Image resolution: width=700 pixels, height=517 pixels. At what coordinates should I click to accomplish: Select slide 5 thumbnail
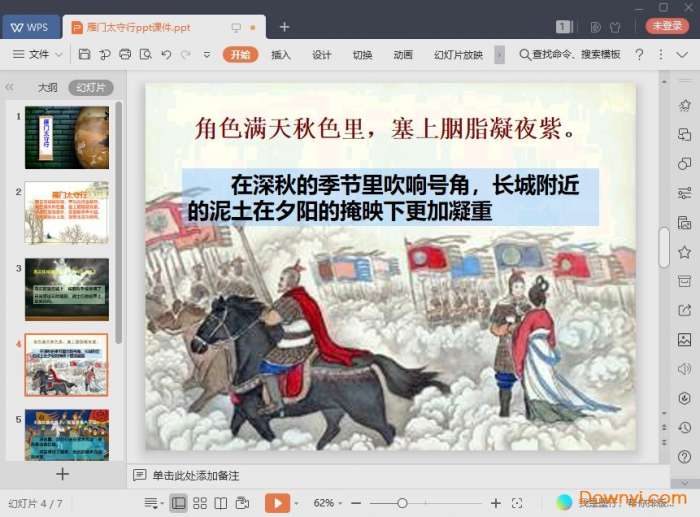coord(67,435)
